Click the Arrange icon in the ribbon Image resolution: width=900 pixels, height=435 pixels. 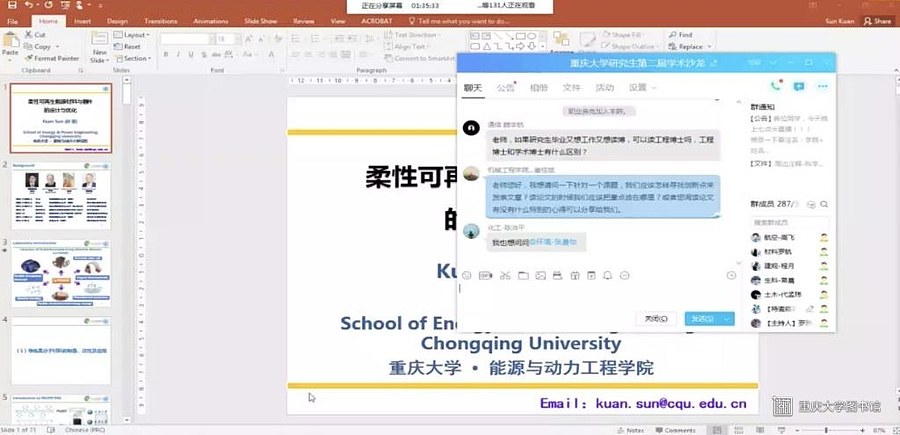tap(561, 40)
